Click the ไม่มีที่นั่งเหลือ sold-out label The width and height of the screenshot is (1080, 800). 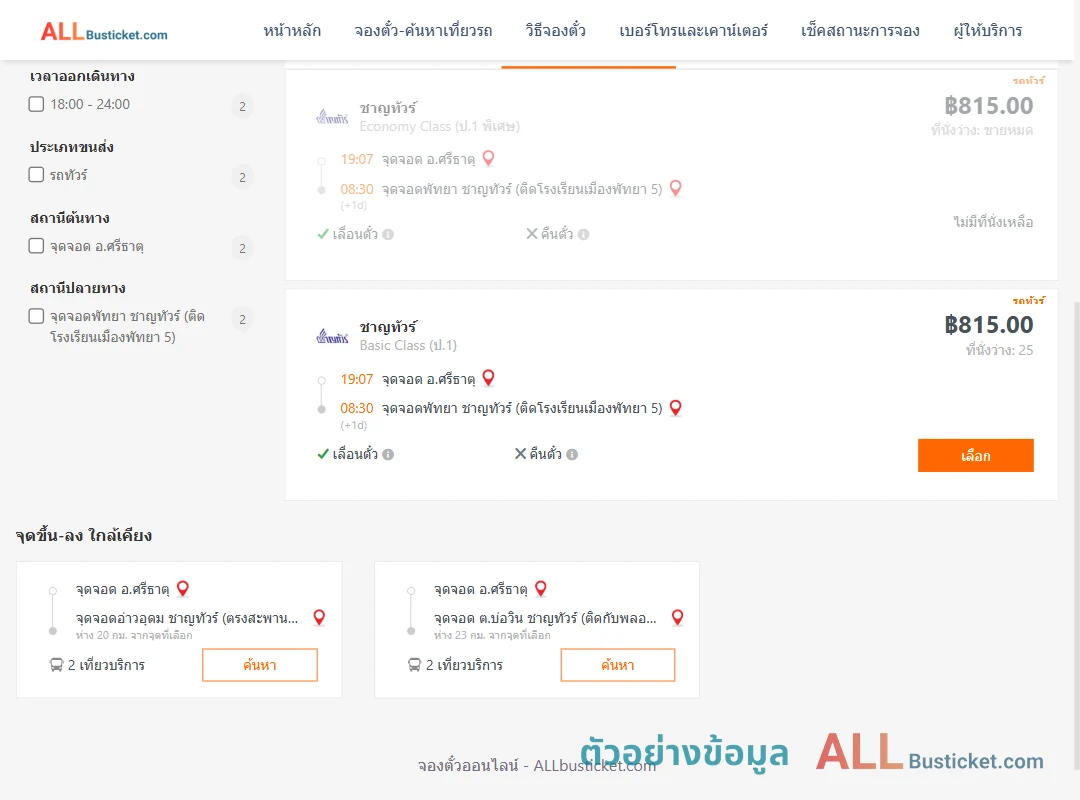pos(993,222)
